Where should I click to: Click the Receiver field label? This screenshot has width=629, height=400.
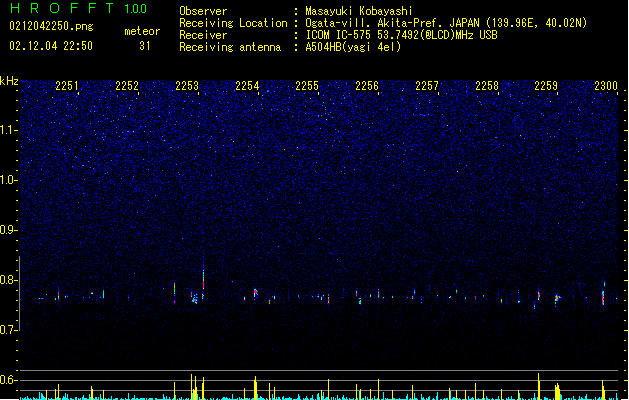(203, 35)
